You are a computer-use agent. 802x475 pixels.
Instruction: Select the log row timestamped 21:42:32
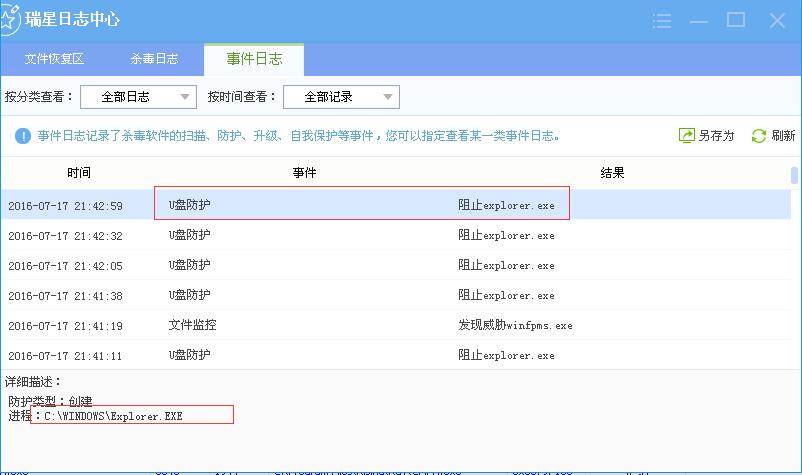396,235
